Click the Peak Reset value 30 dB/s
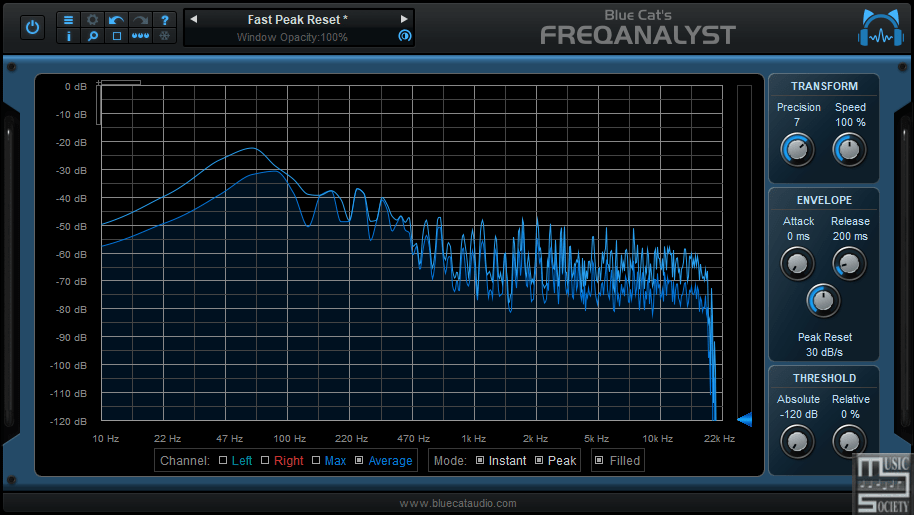Screen dimensions: 914x515 [824, 352]
